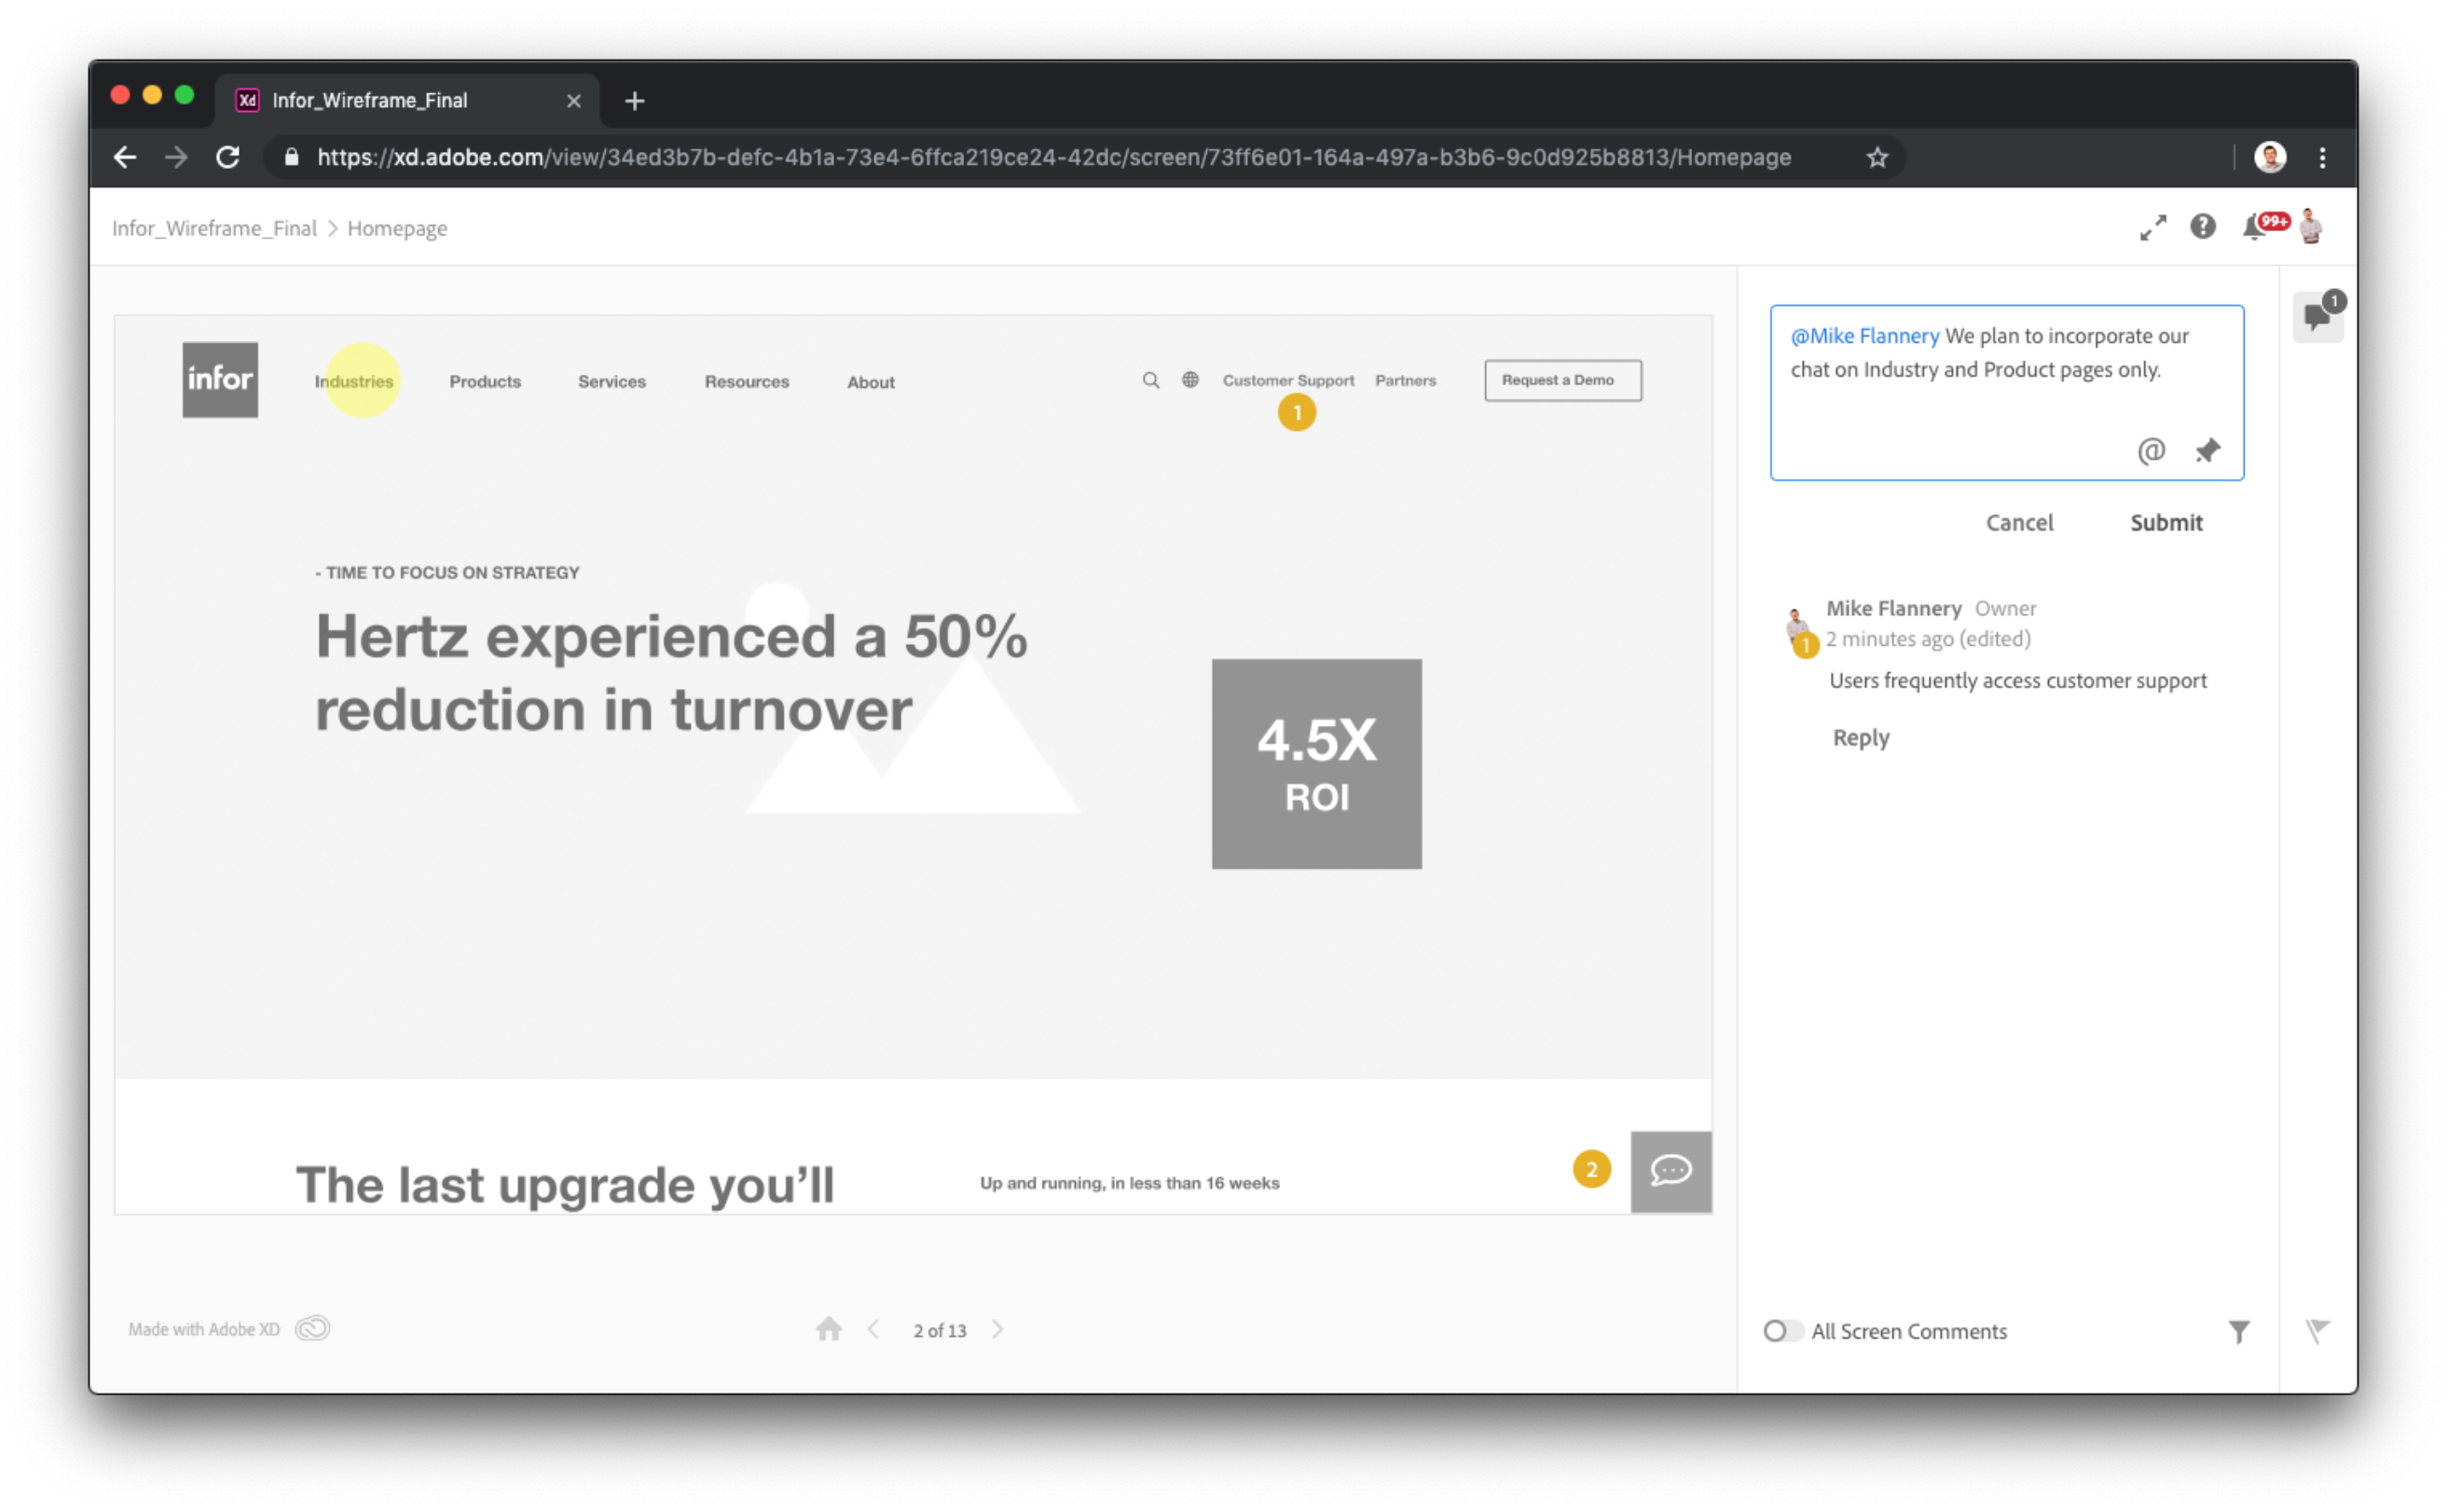Go to next screen arrow
Image resolution: width=2447 pixels, height=1512 pixels.
(997, 1329)
